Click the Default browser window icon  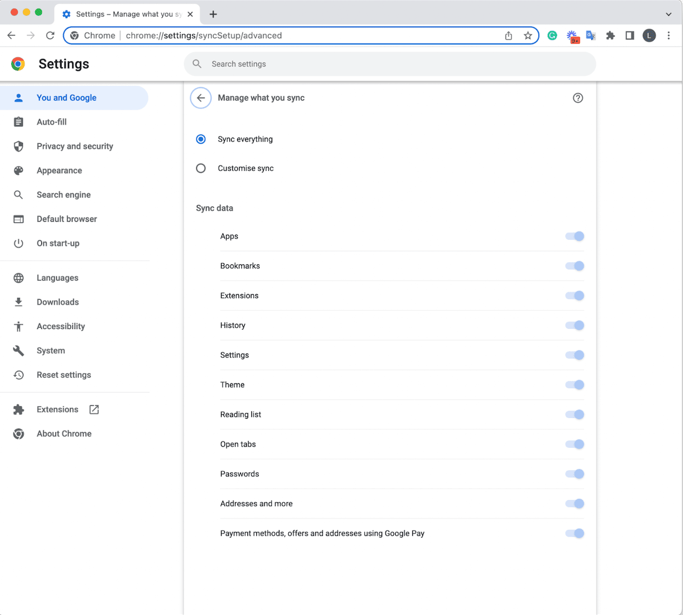coord(18,219)
